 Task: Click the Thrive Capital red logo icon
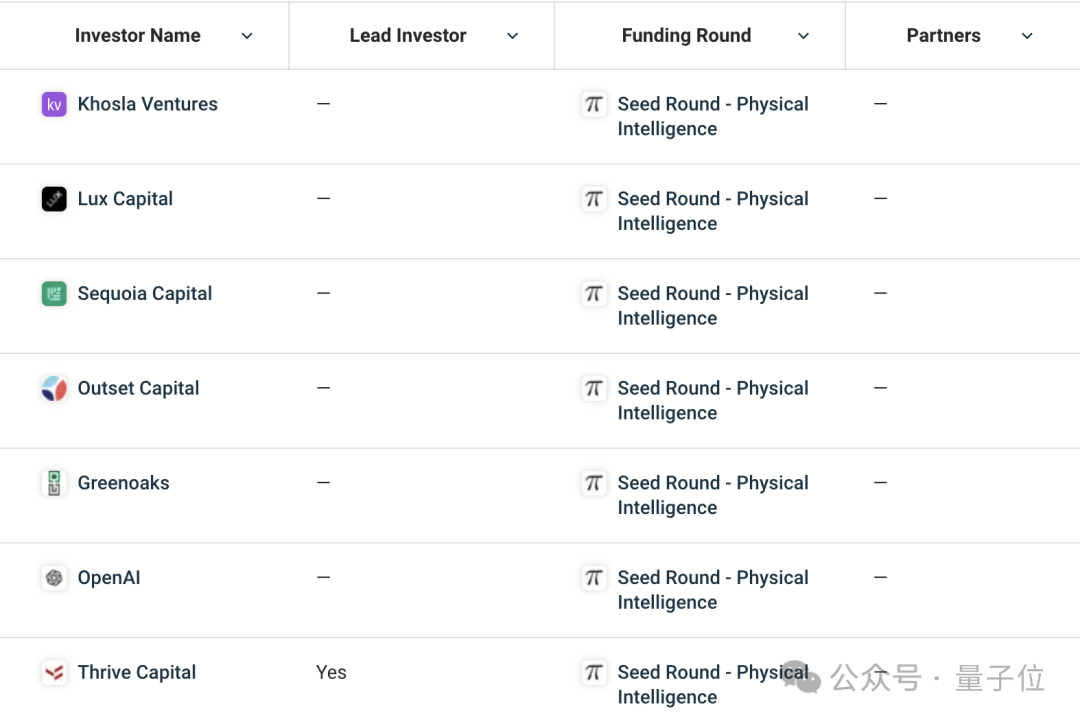click(54, 673)
